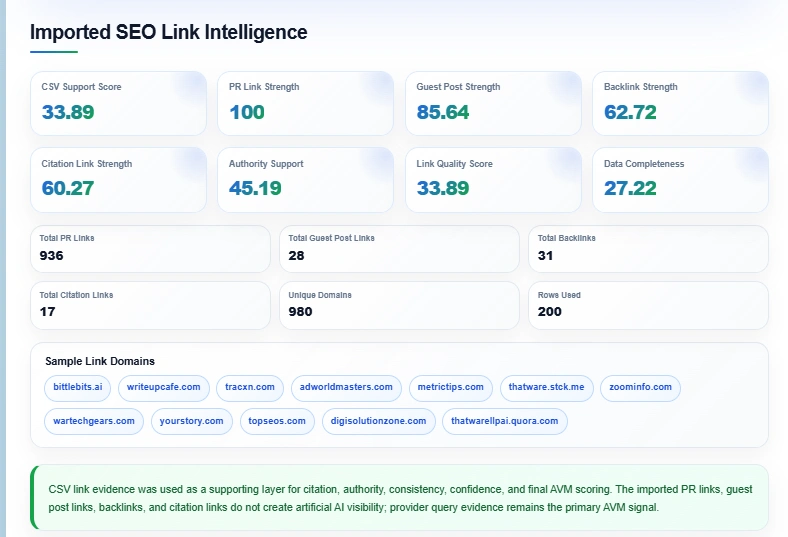Select the Authority Support card

[x=306, y=180]
